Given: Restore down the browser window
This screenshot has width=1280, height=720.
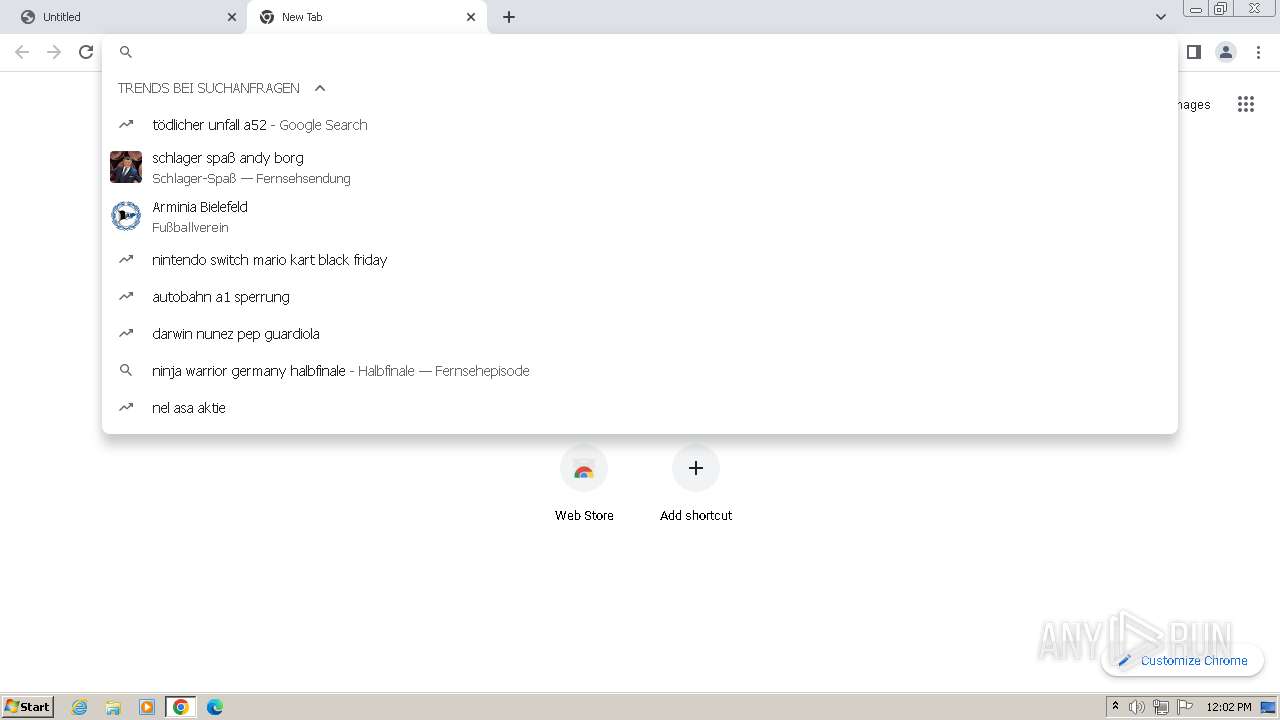Looking at the screenshot, I should 1221,9.
